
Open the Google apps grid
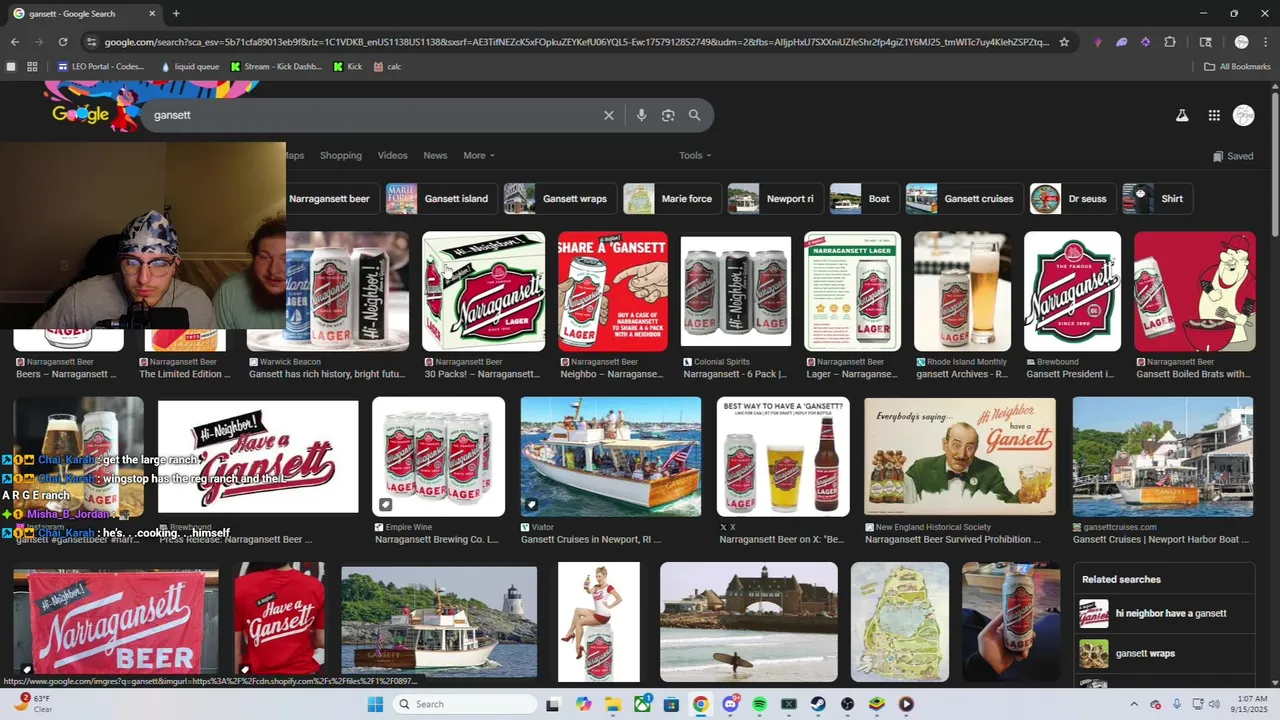point(1214,115)
